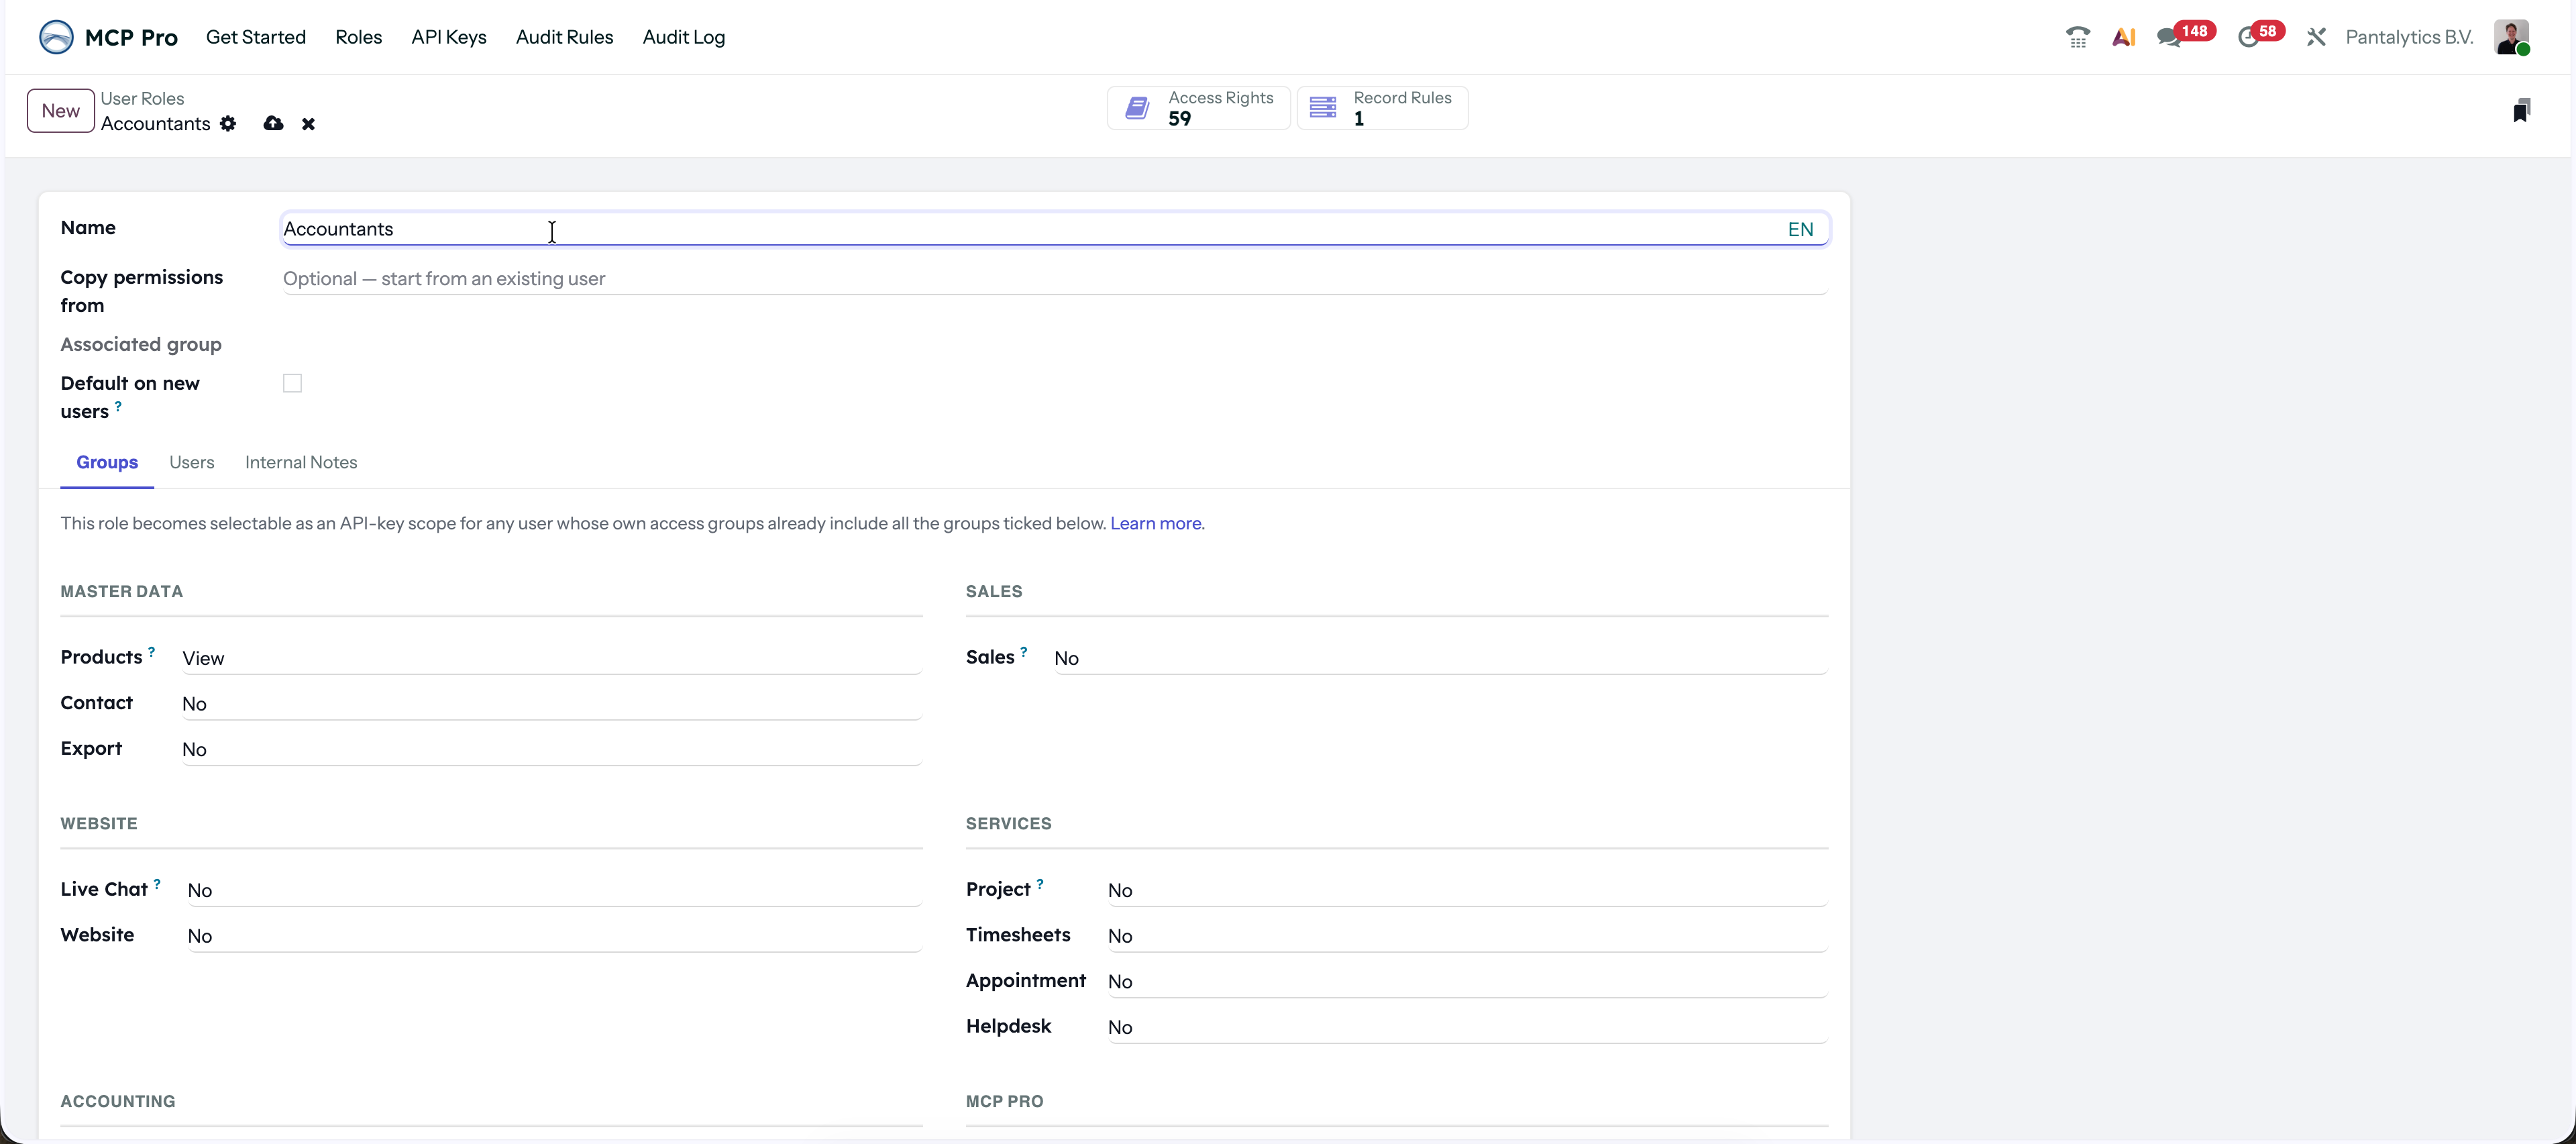The image size is (2576, 1144).
Task: Show help tooltip next to Live Chat
Action: (x=157, y=884)
